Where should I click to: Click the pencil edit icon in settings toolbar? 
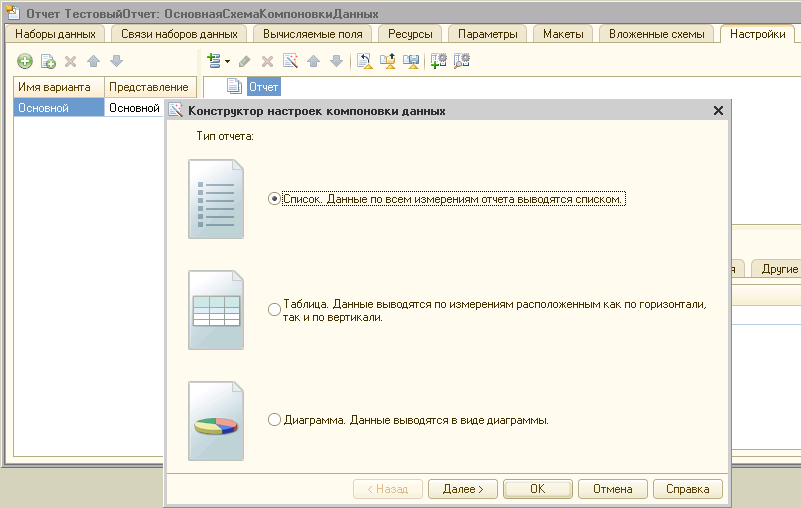pyautogui.click(x=245, y=61)
